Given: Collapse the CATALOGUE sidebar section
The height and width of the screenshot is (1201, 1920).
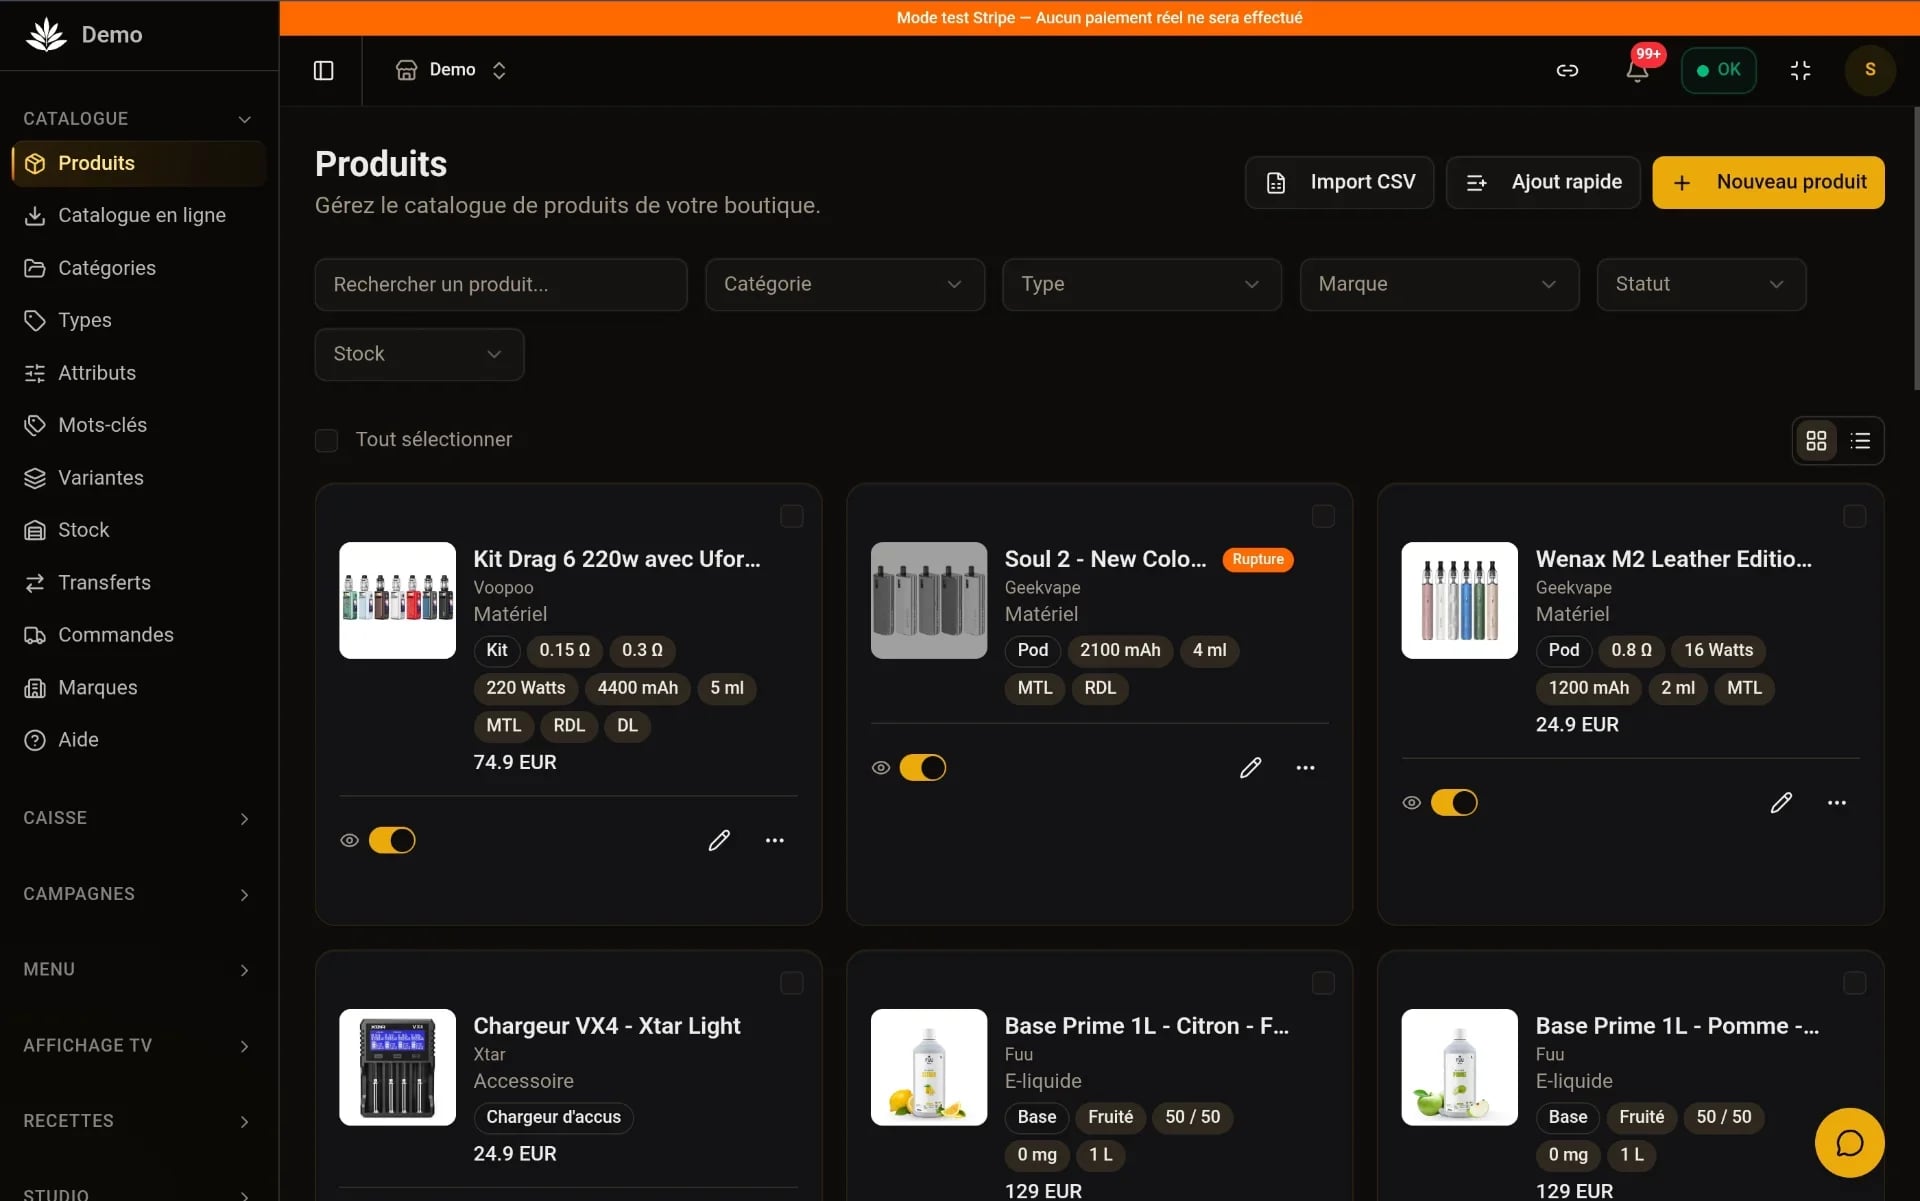Looking at the screenshot, I should [138, 119].
